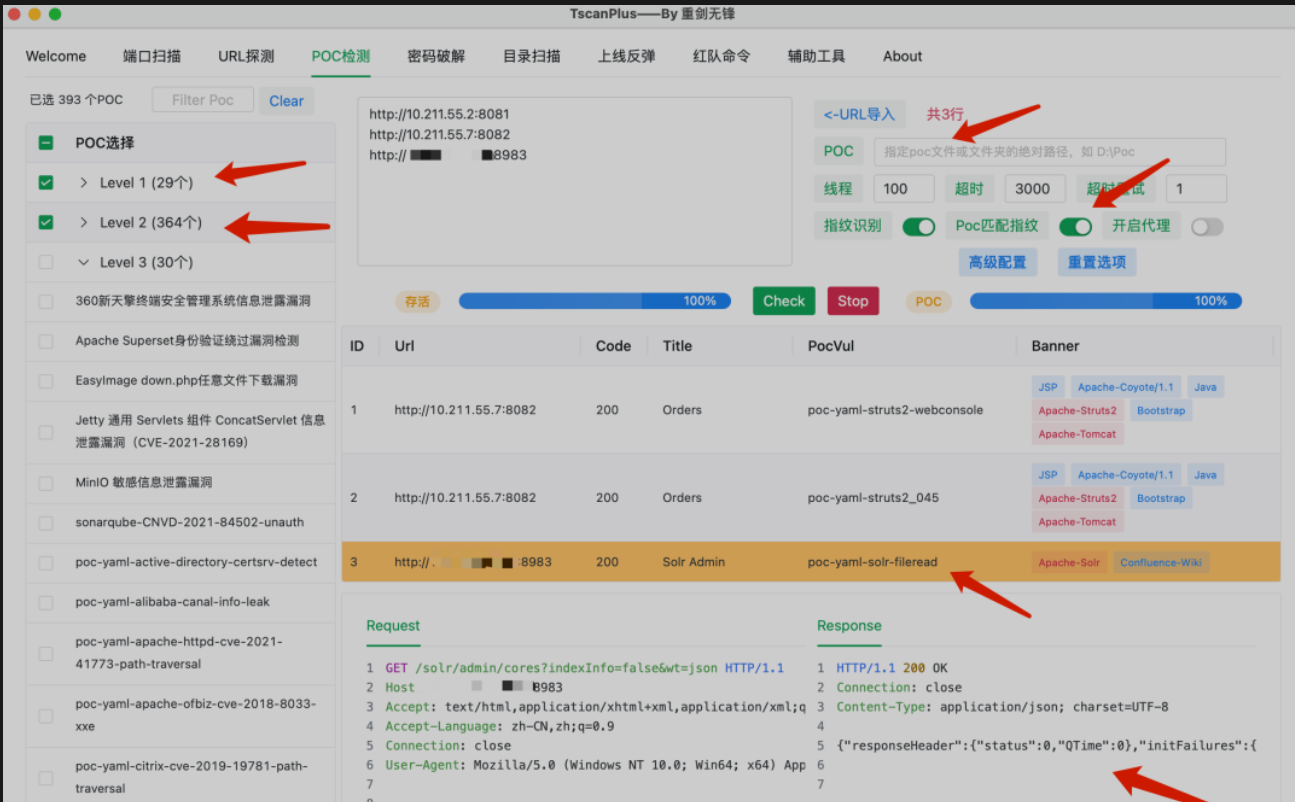Click the retry count field showing 1

1196,189
